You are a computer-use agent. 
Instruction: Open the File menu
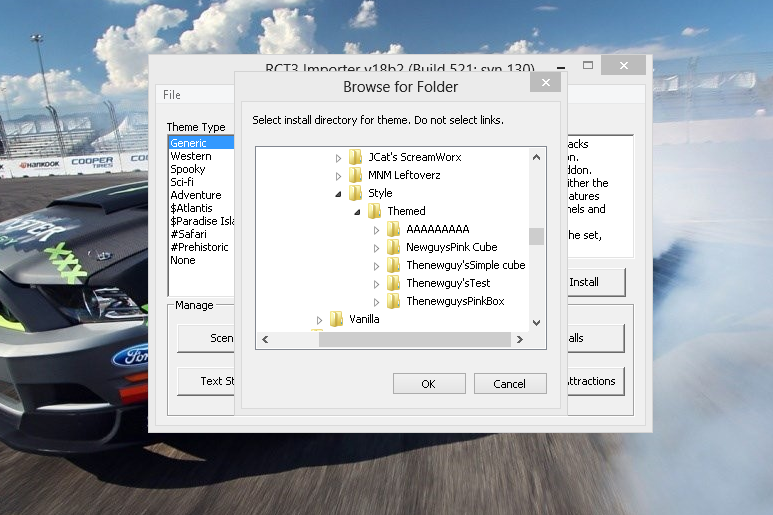(x=172, y=95)
